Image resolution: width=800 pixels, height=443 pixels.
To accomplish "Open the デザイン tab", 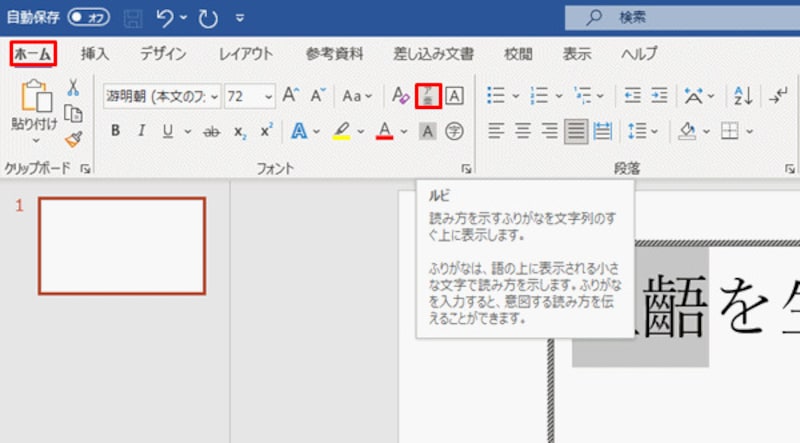I will (163, 54).
